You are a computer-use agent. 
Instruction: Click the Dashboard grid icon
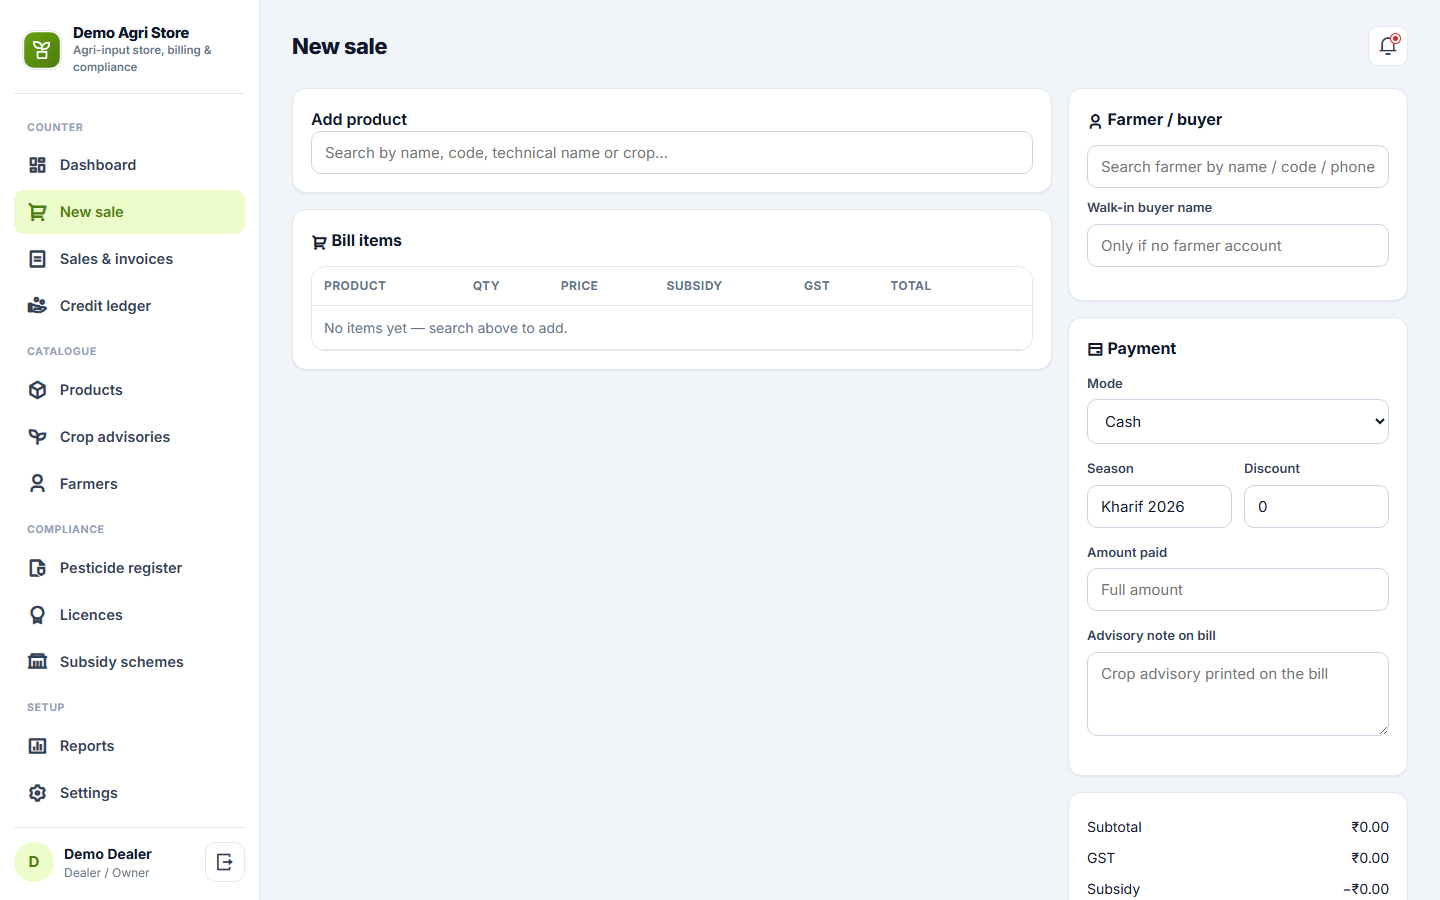point(37,165)
